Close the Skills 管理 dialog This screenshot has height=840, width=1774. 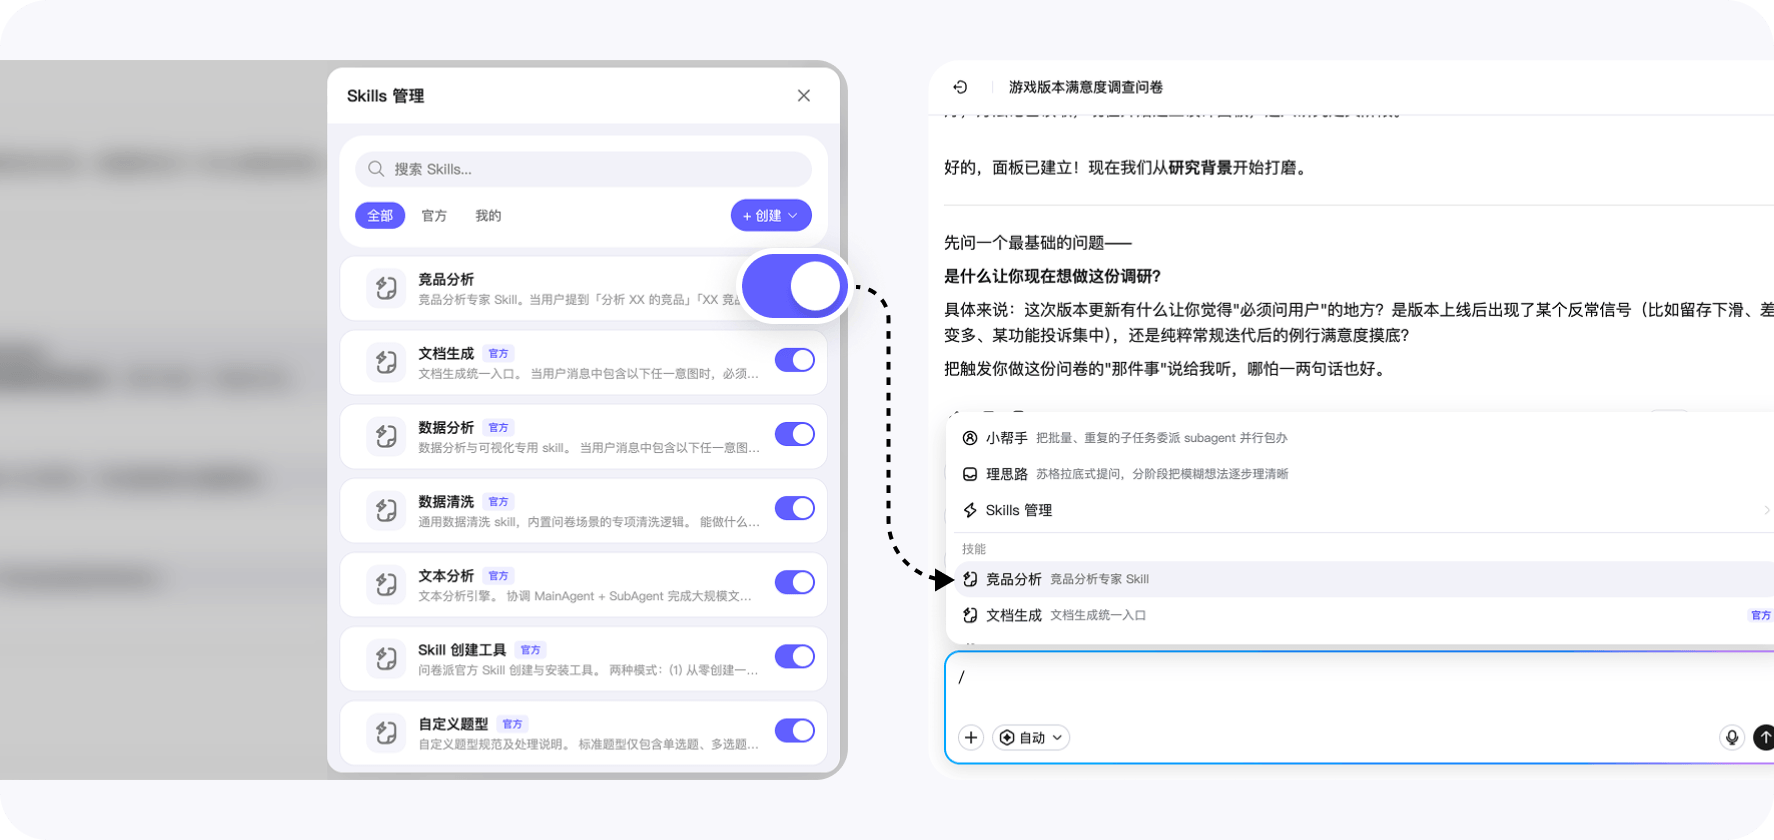(x=804, y=96)
